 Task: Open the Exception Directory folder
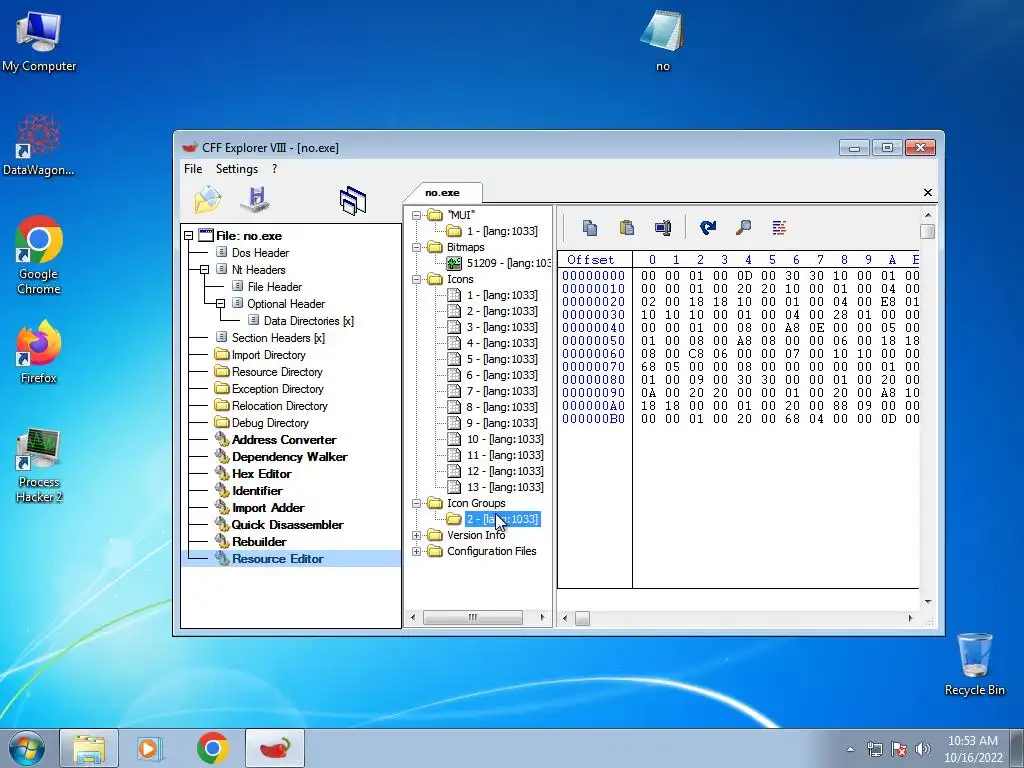coord(278,389)
